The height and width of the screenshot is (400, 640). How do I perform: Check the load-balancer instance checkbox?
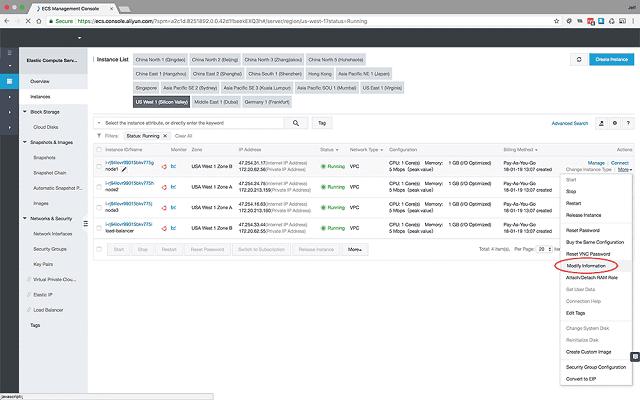click(x=98, y=226)
